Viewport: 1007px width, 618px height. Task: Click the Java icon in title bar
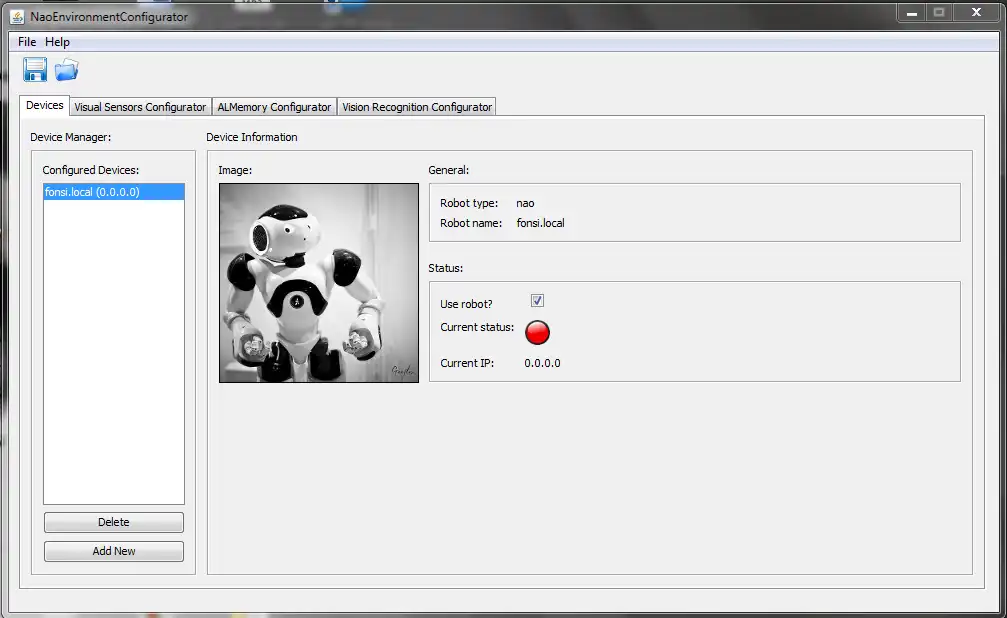pos(17,17)
